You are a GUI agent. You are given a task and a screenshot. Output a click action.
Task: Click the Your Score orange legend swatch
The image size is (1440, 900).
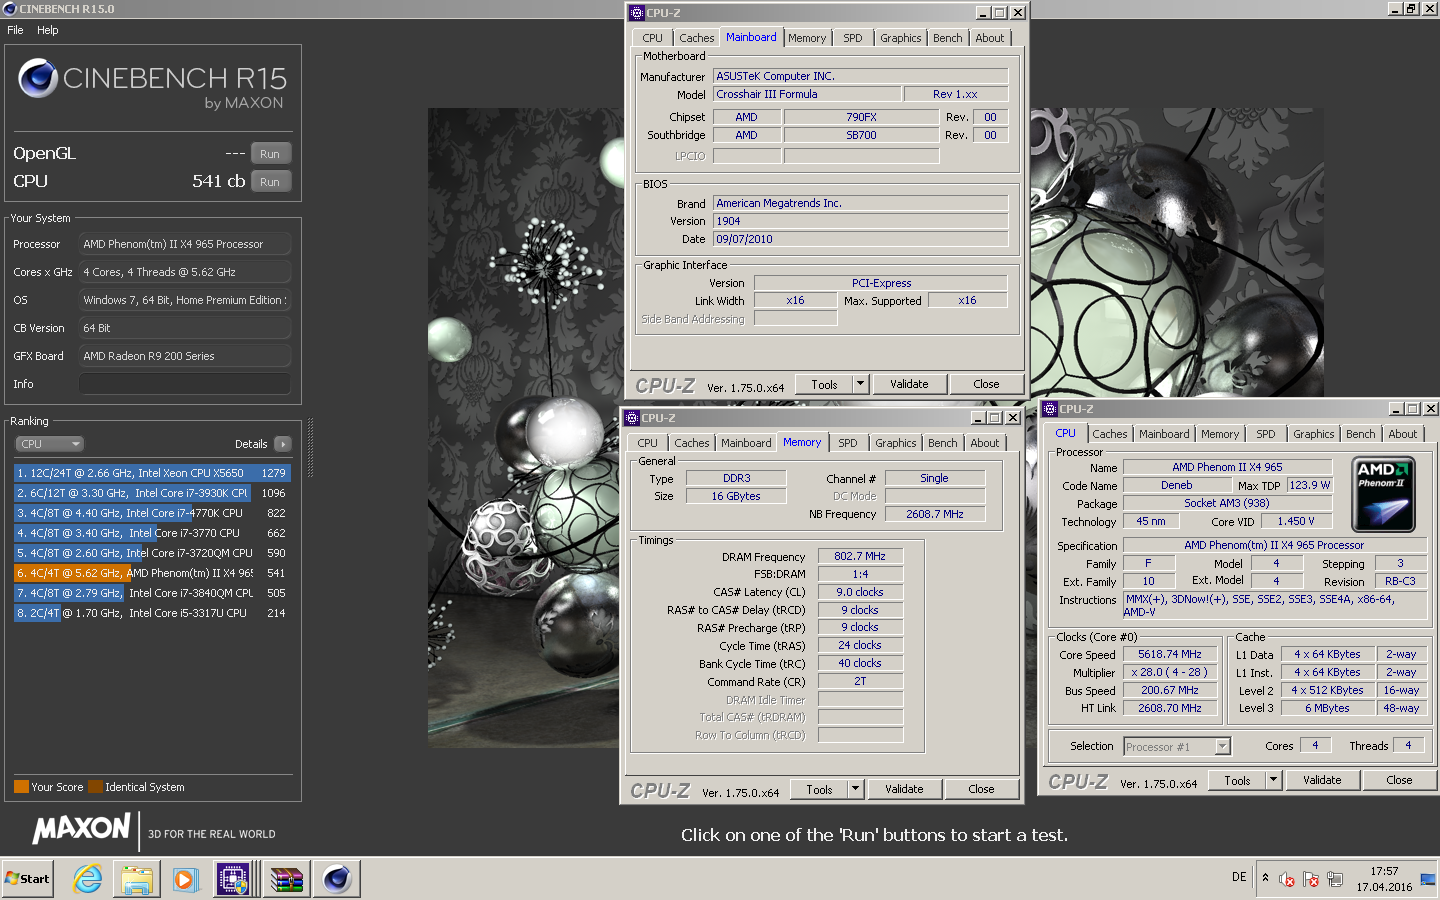point(21,787)
